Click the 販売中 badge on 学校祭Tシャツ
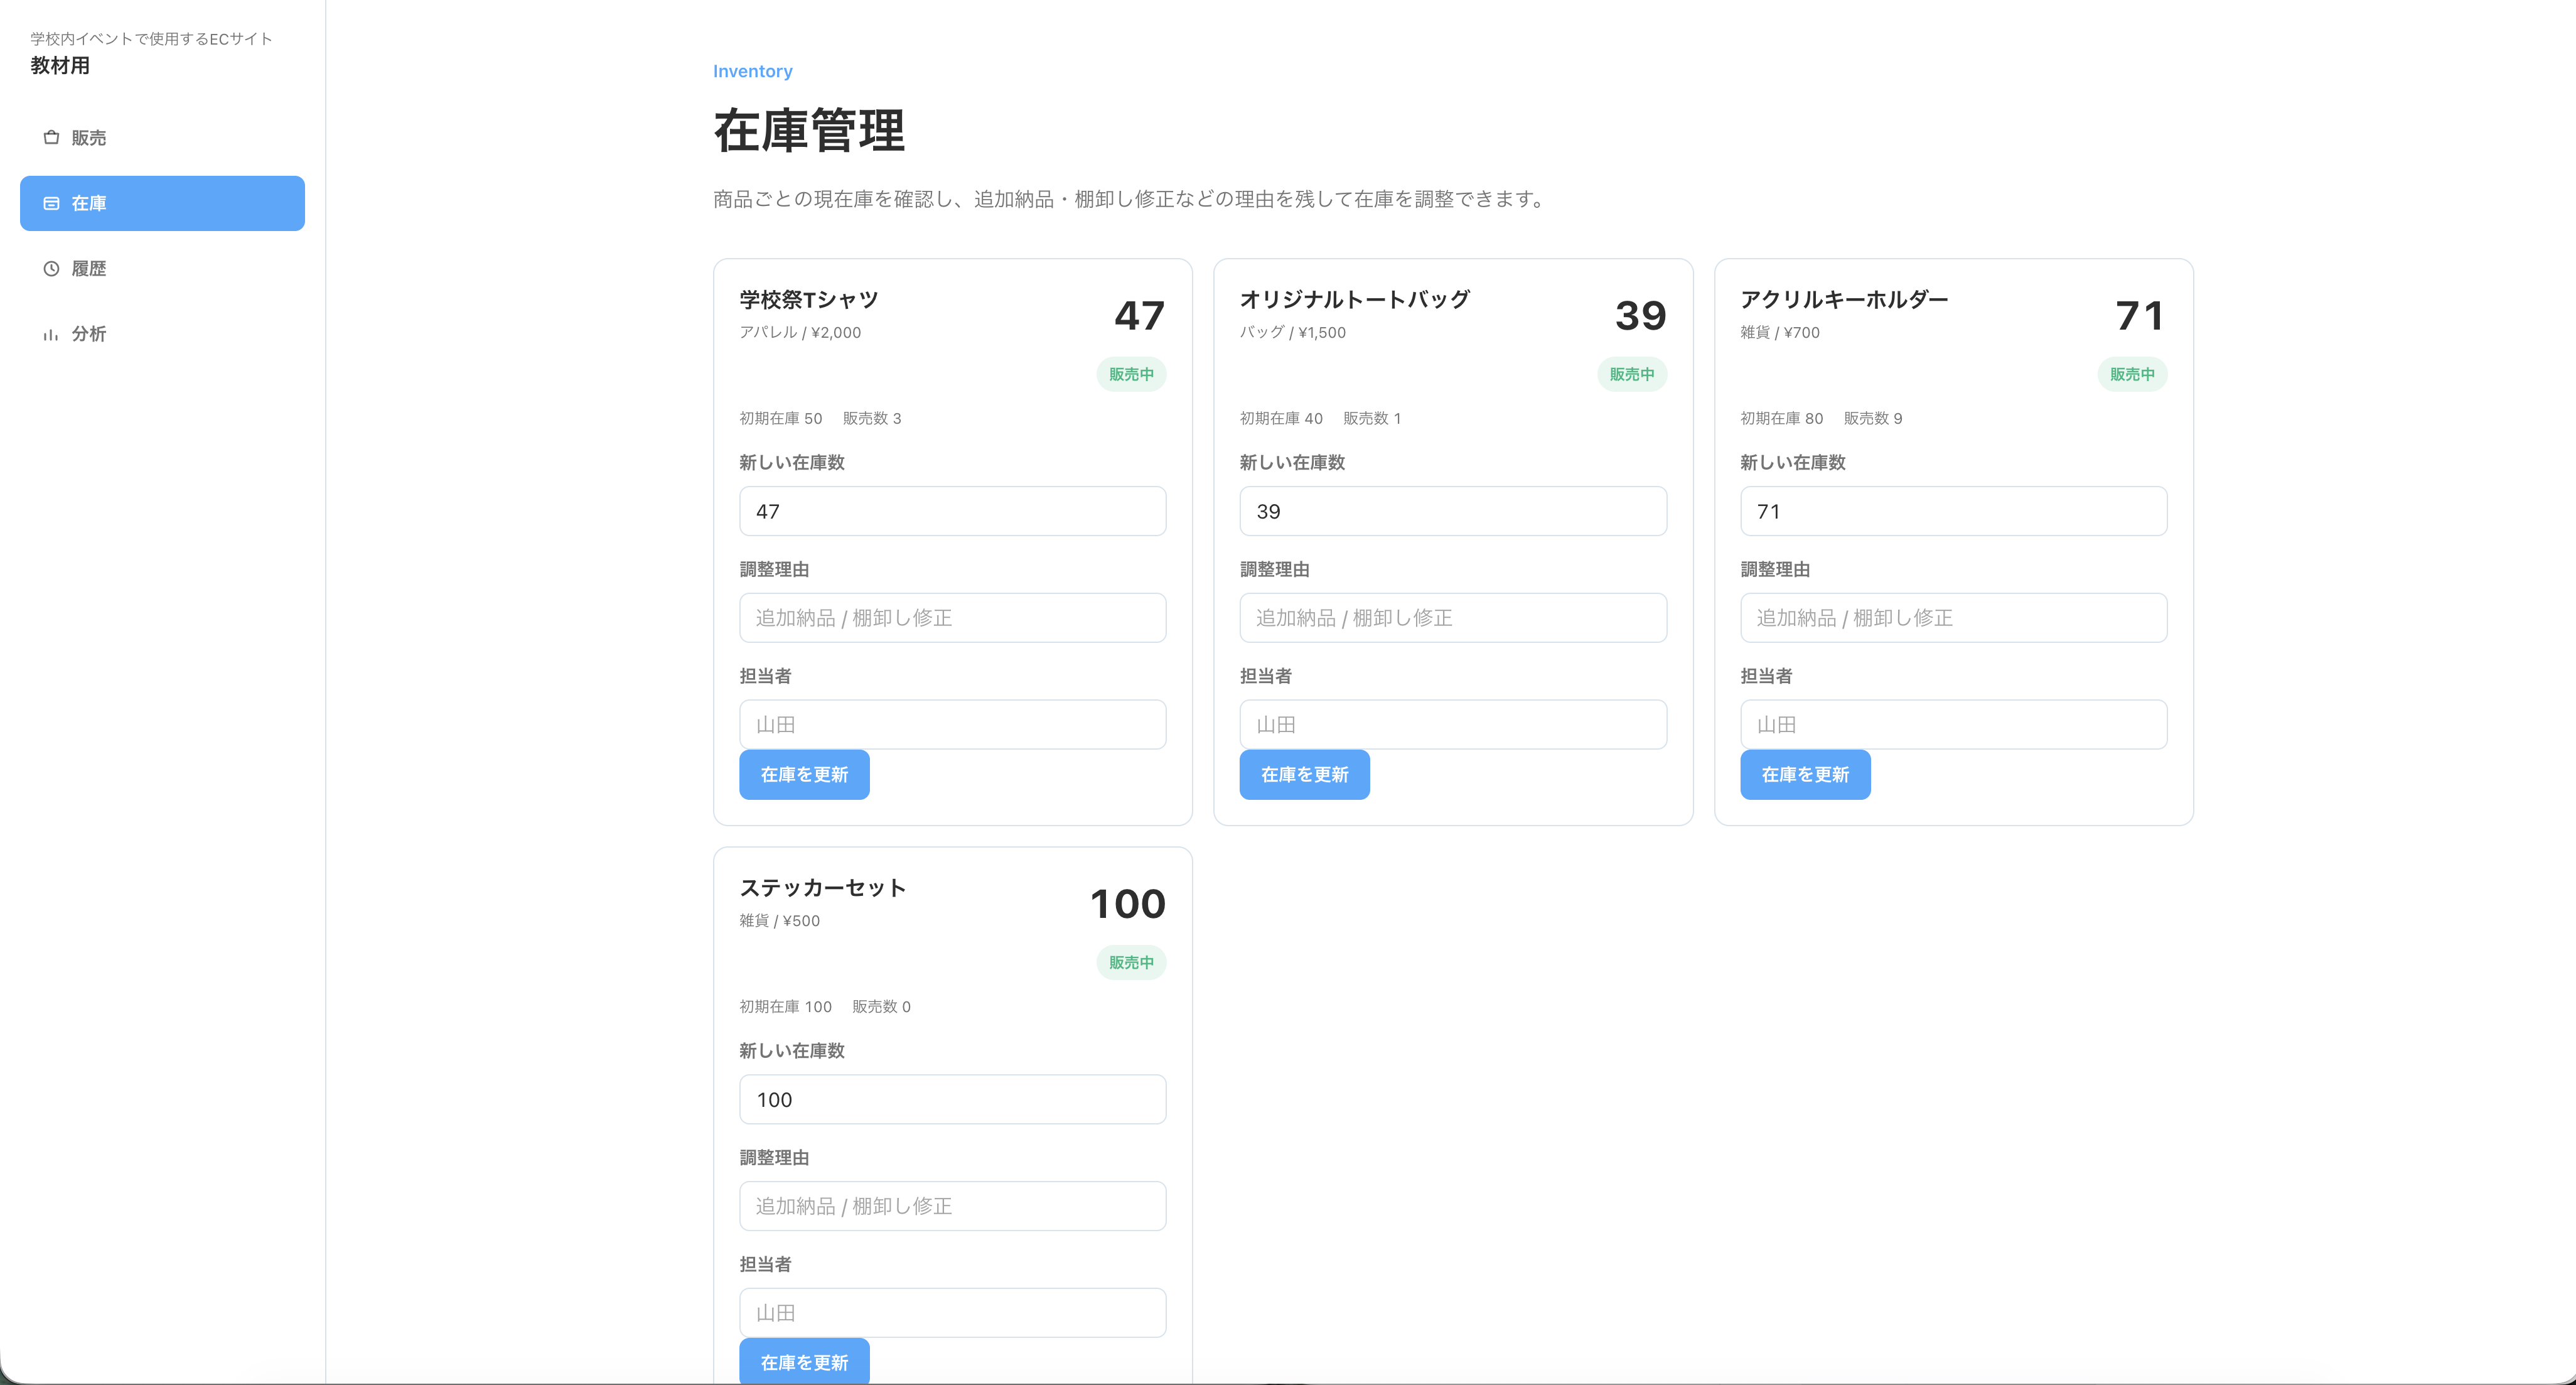The height and width of the screenshot is (1385, 2576). 1131,374
